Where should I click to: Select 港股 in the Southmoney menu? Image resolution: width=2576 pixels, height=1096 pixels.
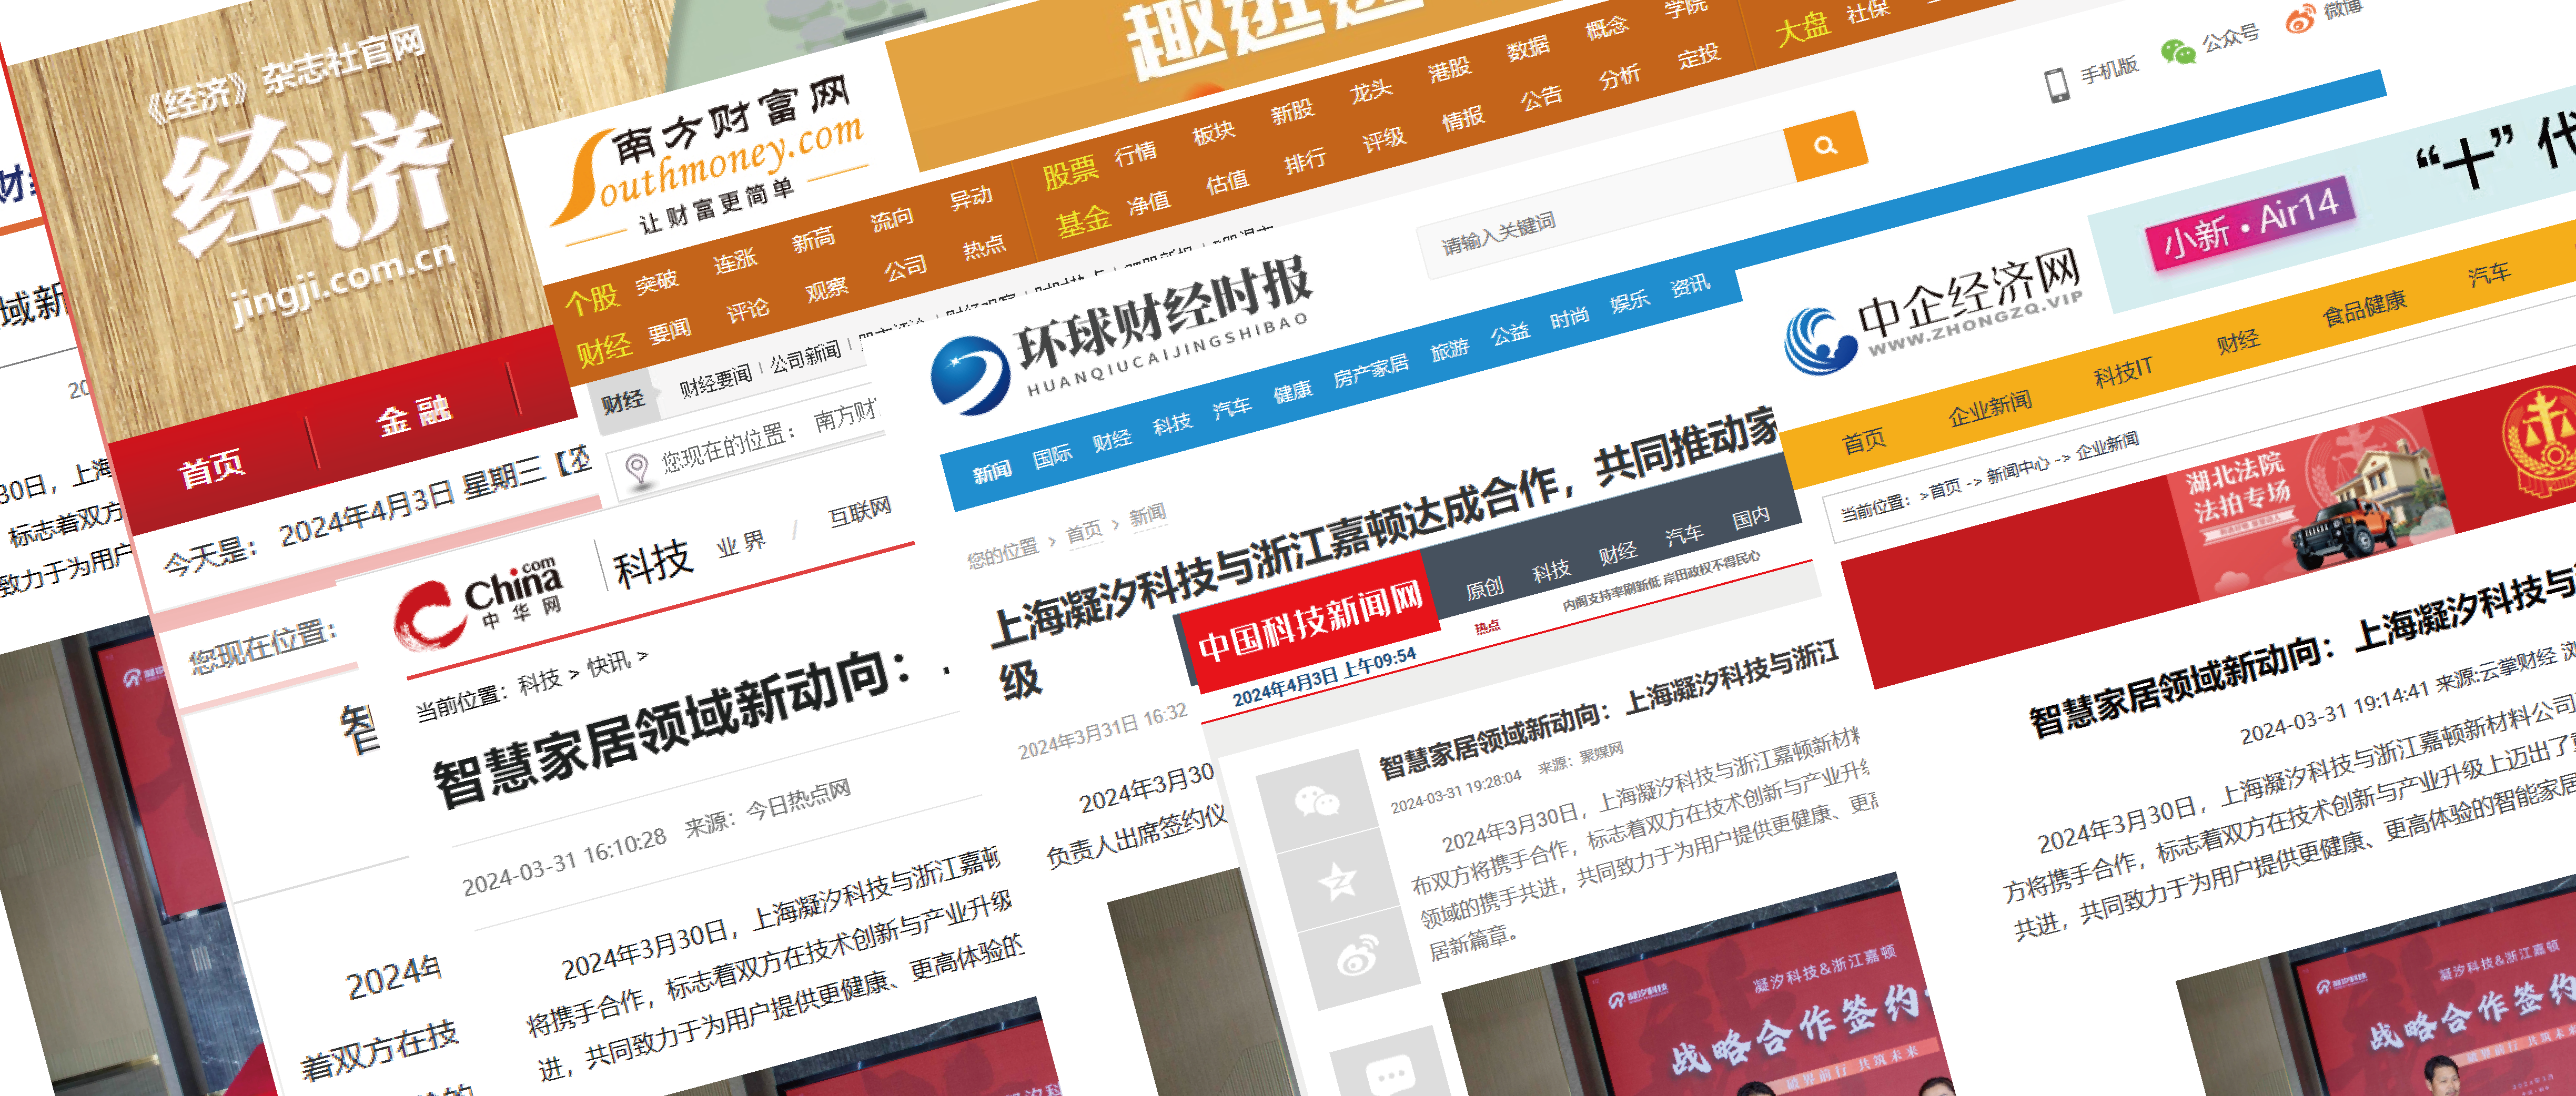click(x=1449, y=70)
